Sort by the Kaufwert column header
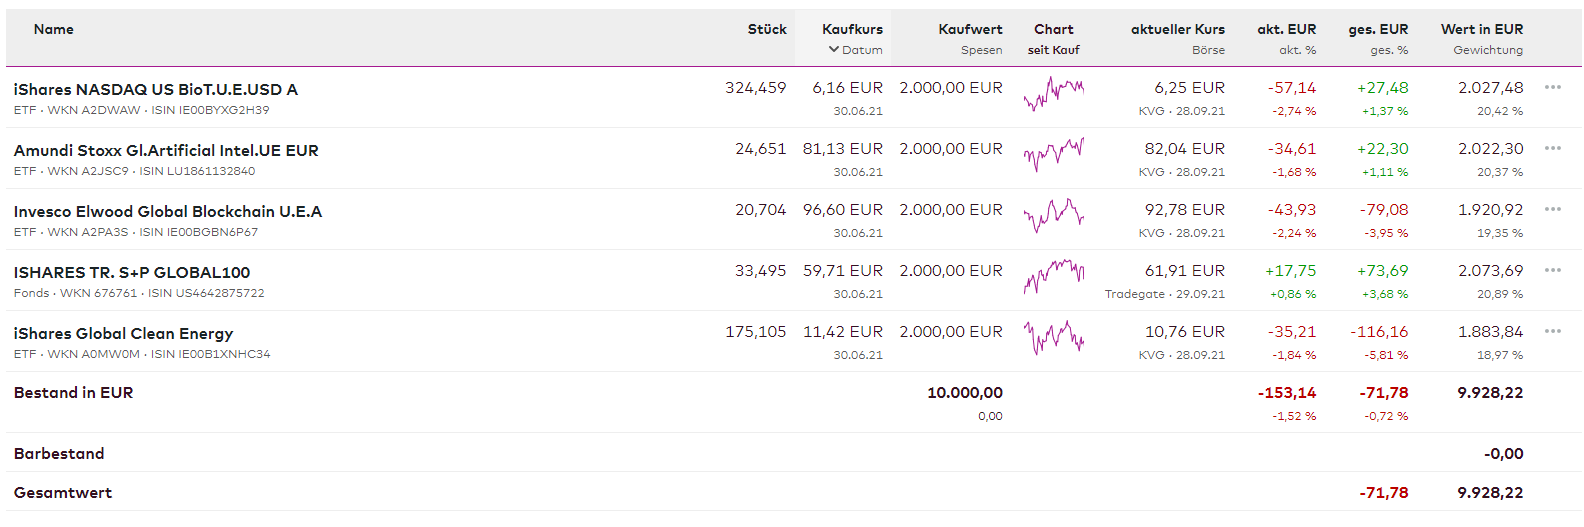 970,30
